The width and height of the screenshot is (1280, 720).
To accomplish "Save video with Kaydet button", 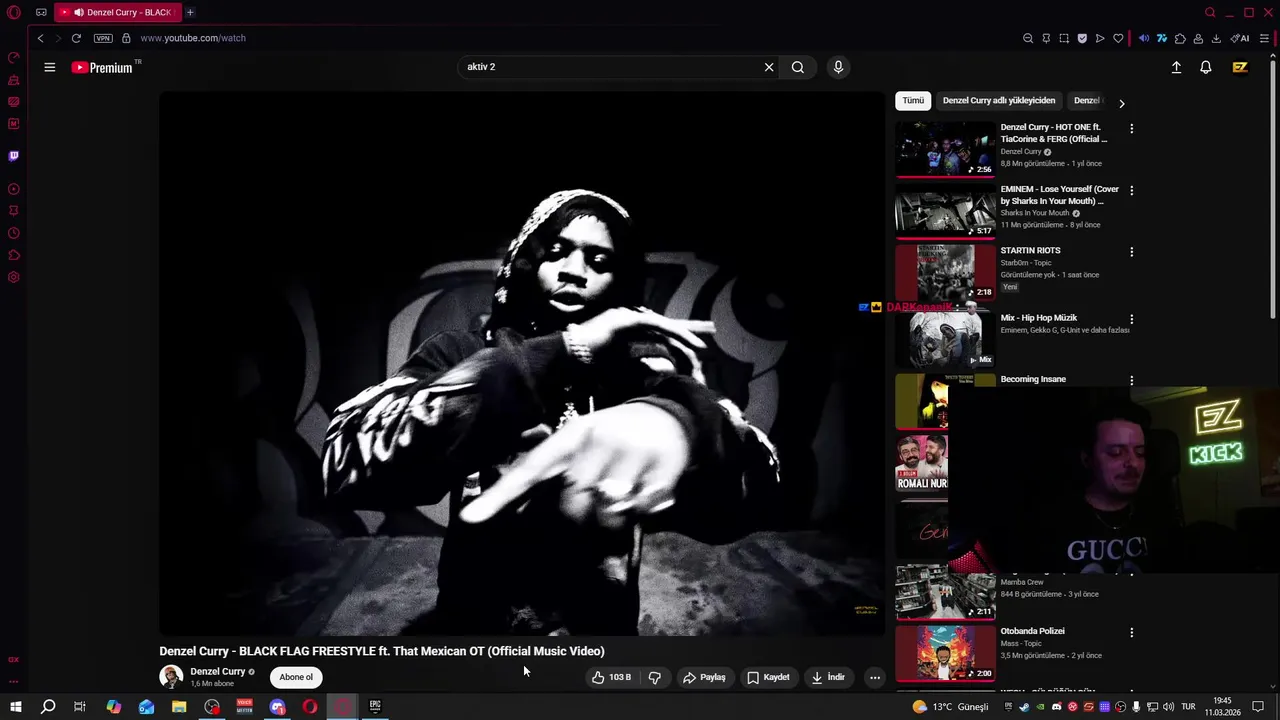I will click(768, 677).
